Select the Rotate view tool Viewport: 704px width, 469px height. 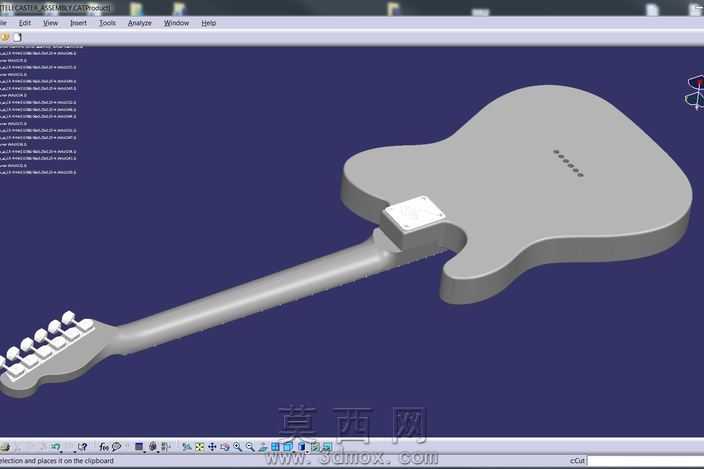tap(224, 447)
